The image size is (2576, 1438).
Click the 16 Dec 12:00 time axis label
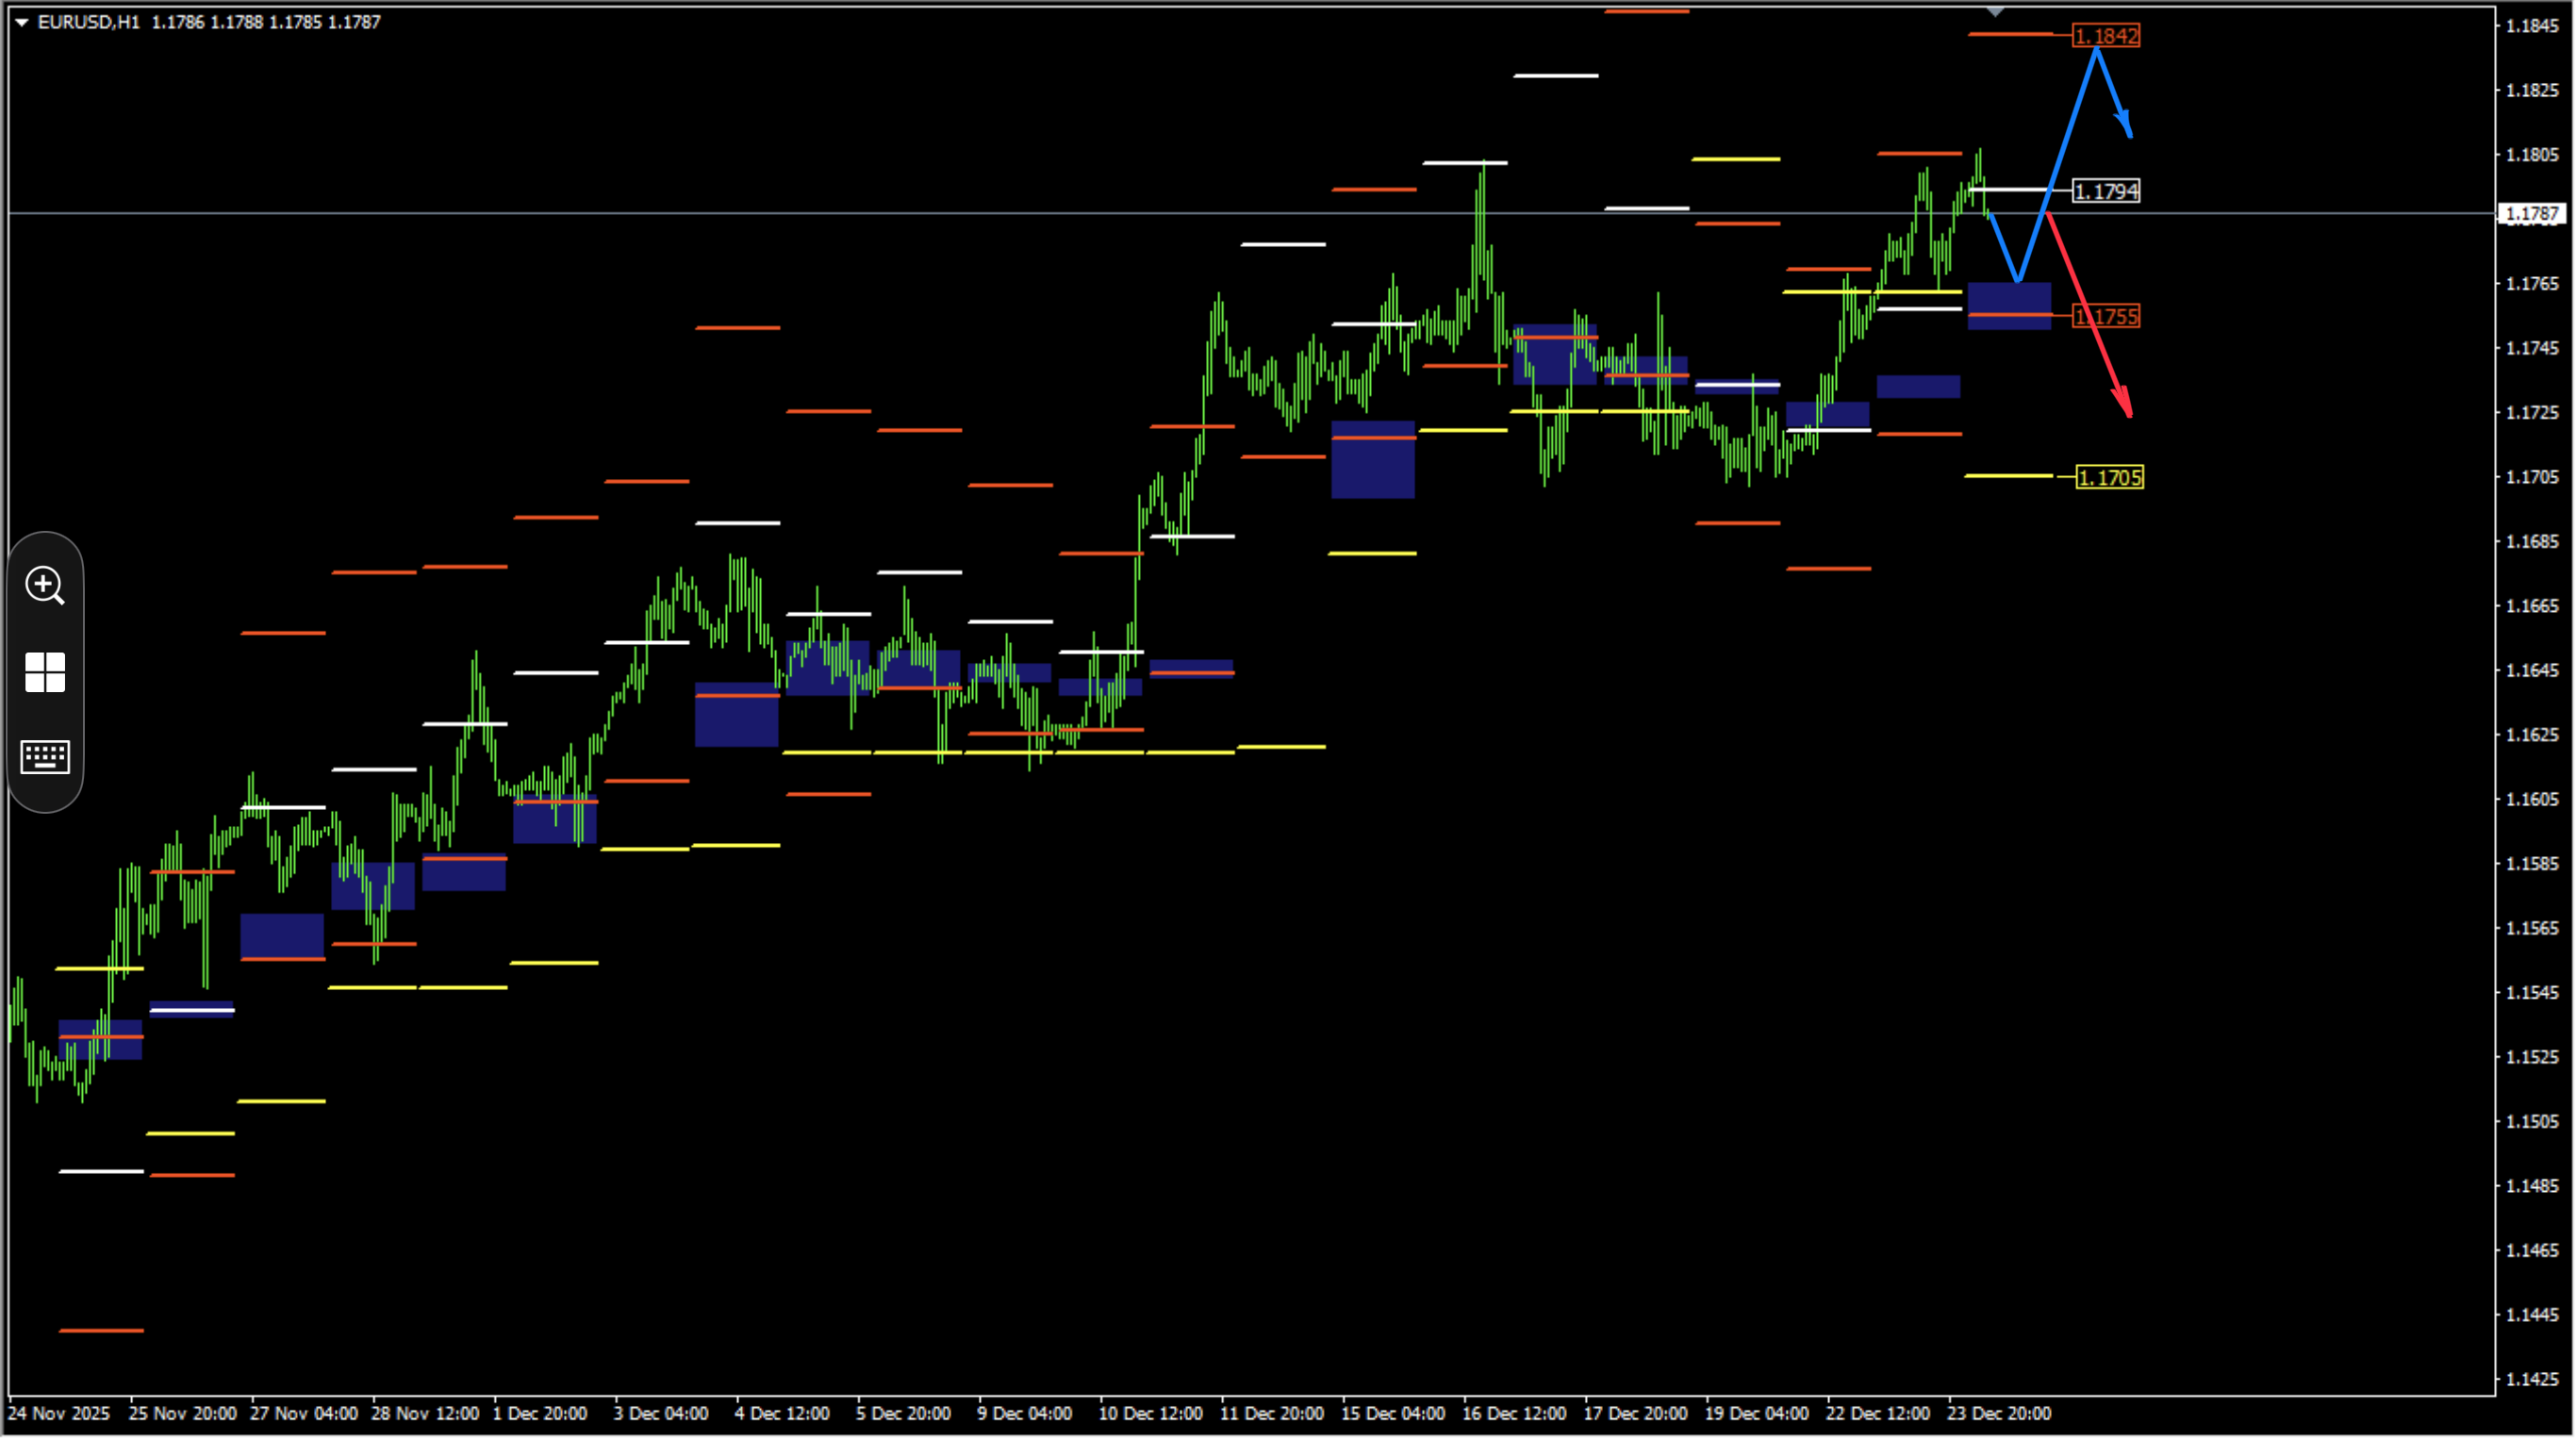1515,1414
